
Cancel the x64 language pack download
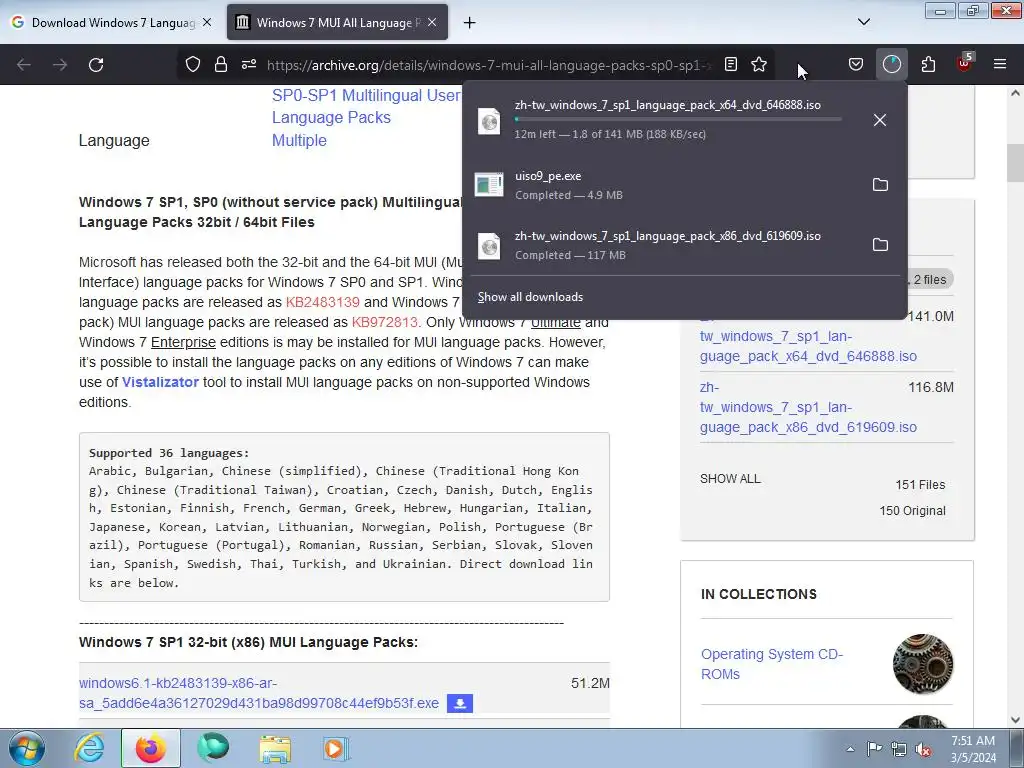(880, 120)
